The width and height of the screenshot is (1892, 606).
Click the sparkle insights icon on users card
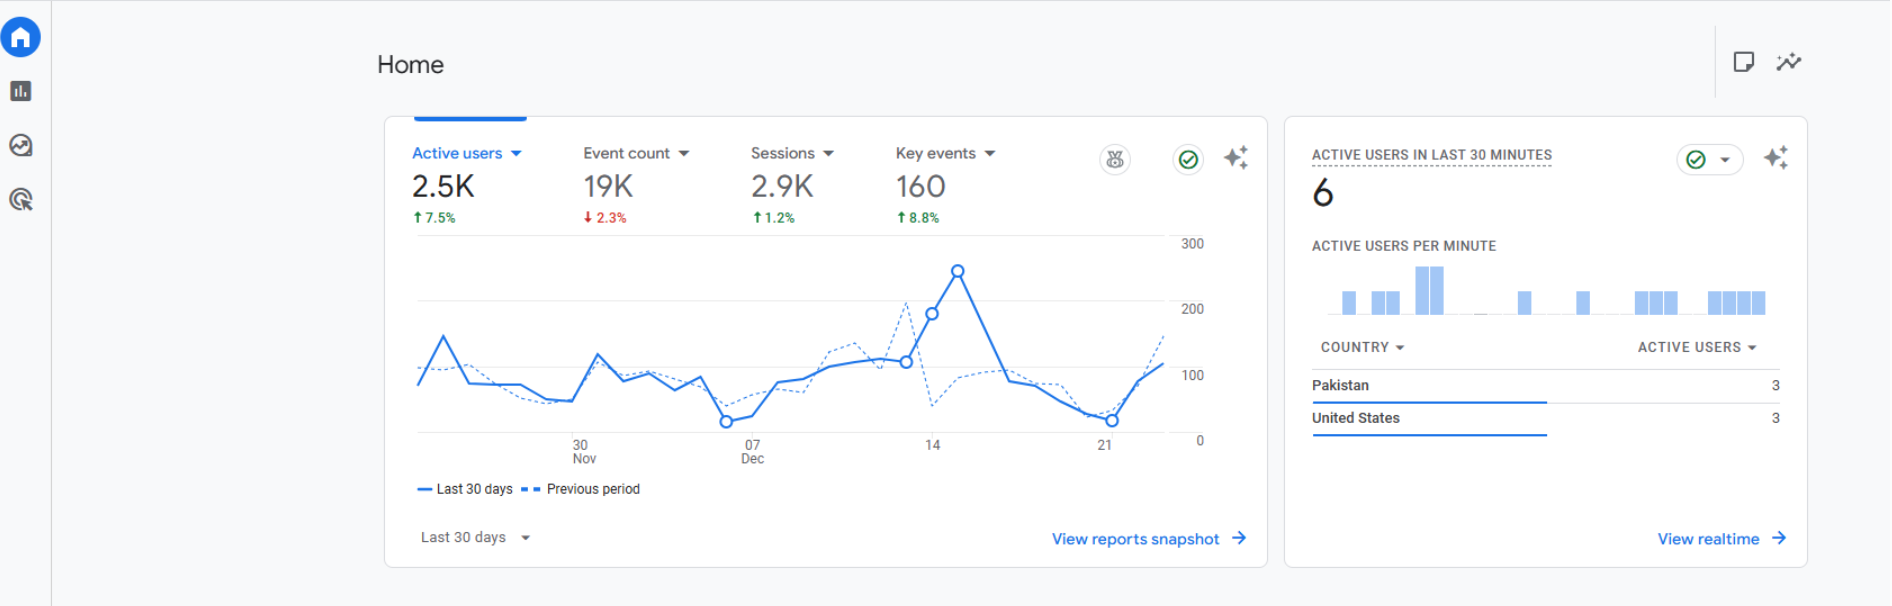click(1236, 158)
